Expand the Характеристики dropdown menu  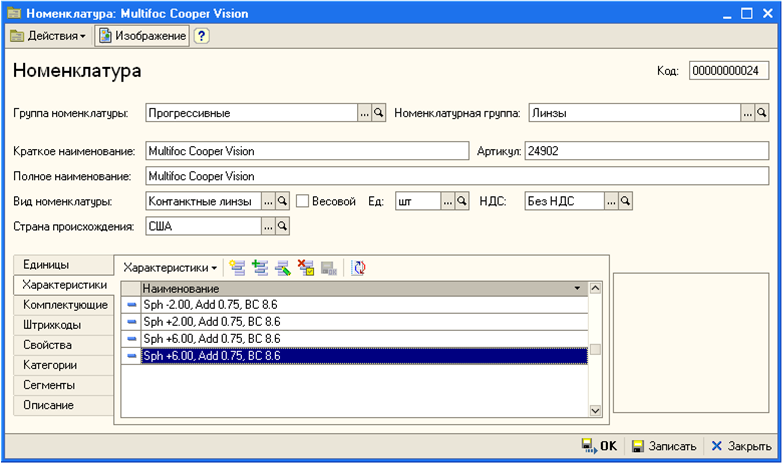pyautogui.click(x=170, y=268)
